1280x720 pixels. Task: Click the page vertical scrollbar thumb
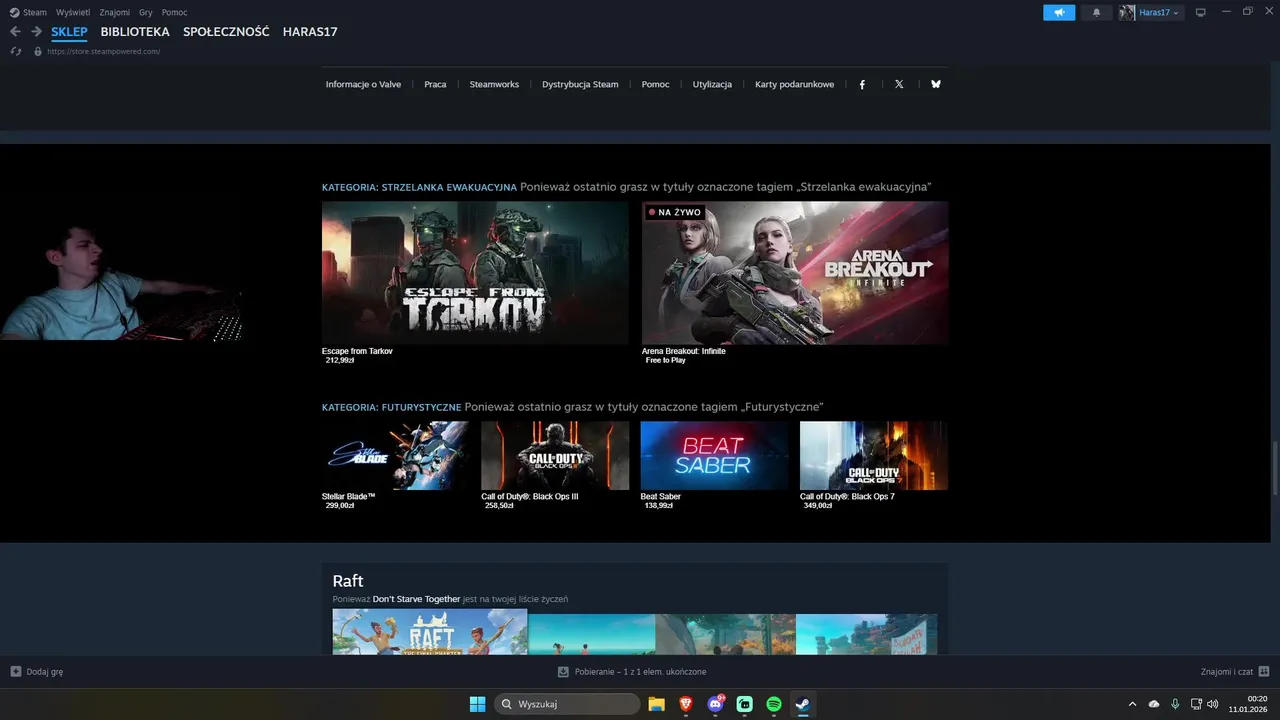coord(1274,467)
